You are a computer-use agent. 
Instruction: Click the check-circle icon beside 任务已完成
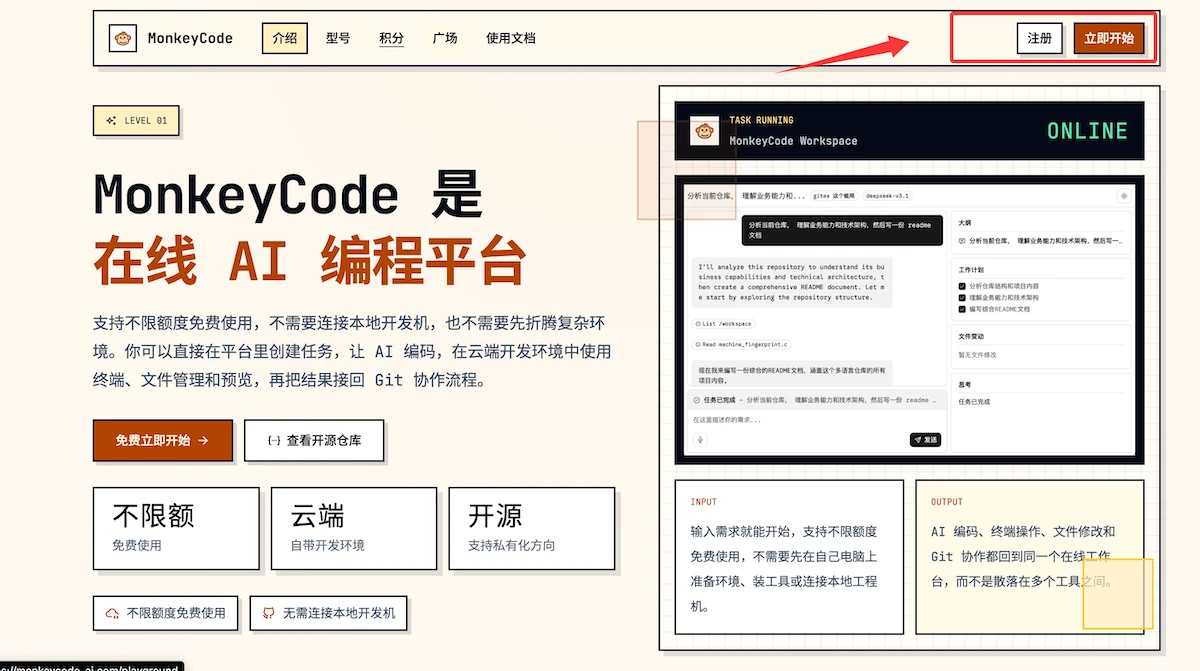point(697,400)
